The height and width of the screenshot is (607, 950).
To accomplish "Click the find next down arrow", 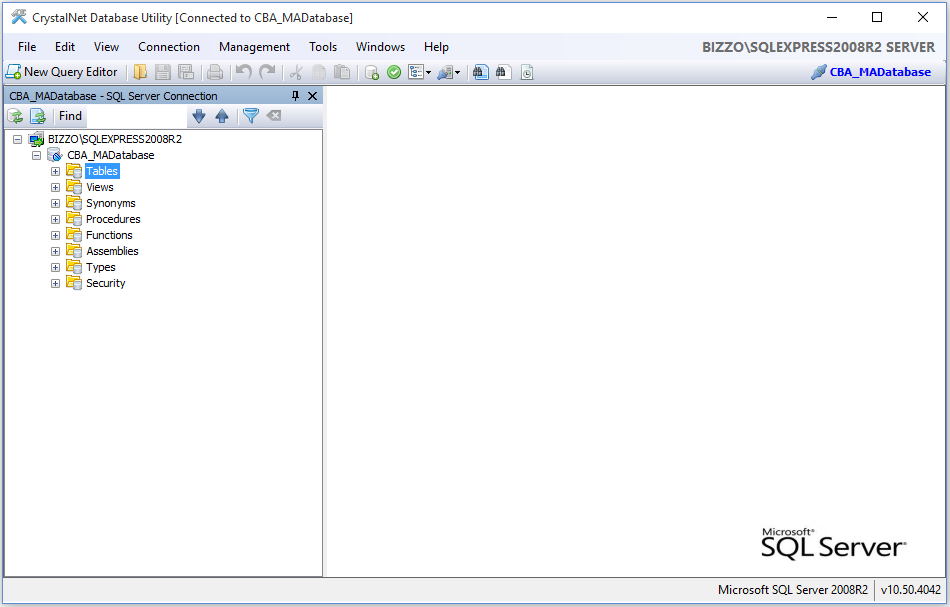I will [x=199, y=116].
